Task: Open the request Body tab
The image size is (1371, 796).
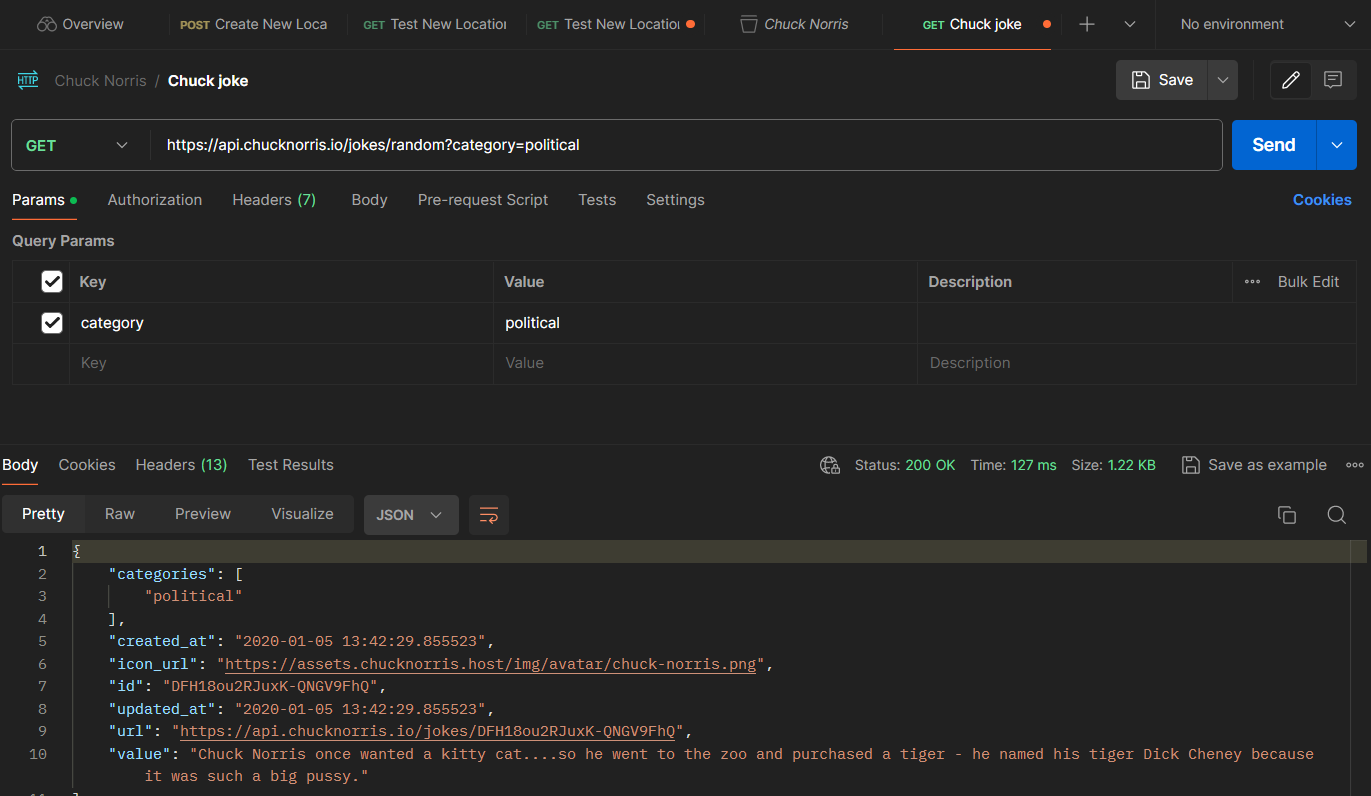Action: tap(369, 200)
